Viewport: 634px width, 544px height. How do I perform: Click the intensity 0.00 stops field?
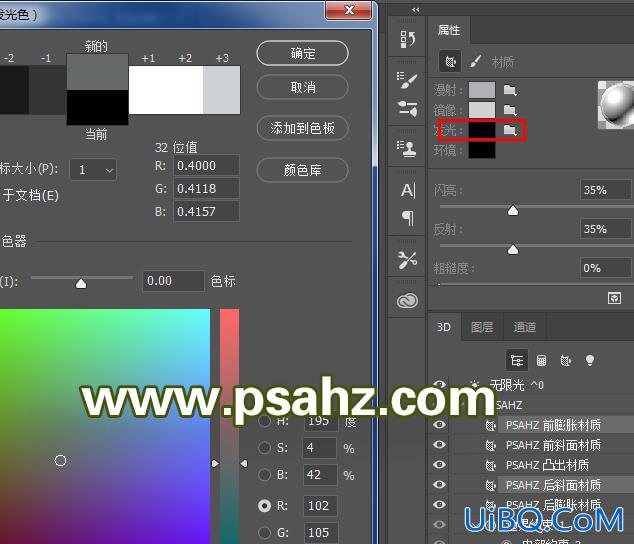pyautogui.click(x=173, y=281)
